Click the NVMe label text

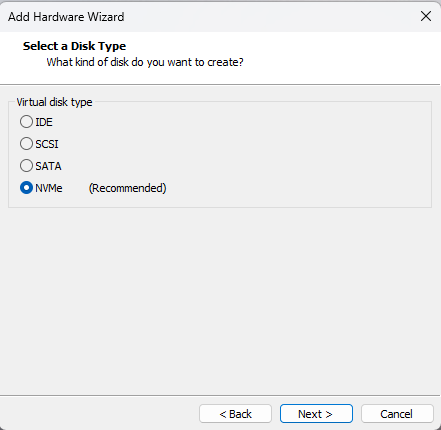pos(49,188)
